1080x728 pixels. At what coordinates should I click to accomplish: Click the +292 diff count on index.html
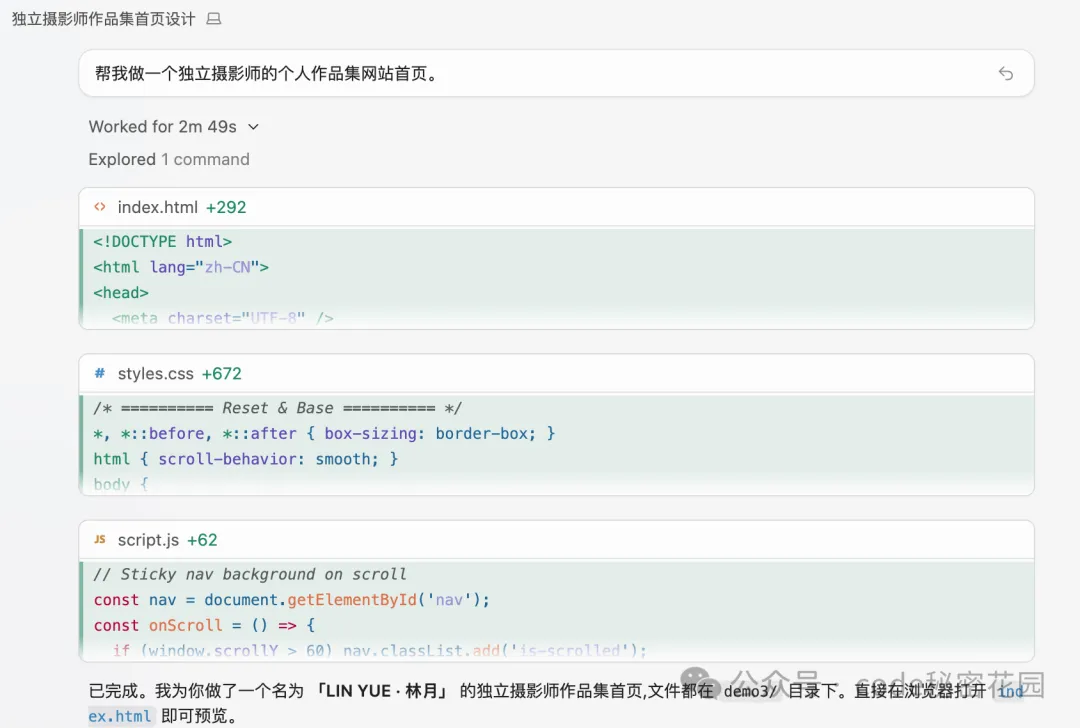point(226,207)
